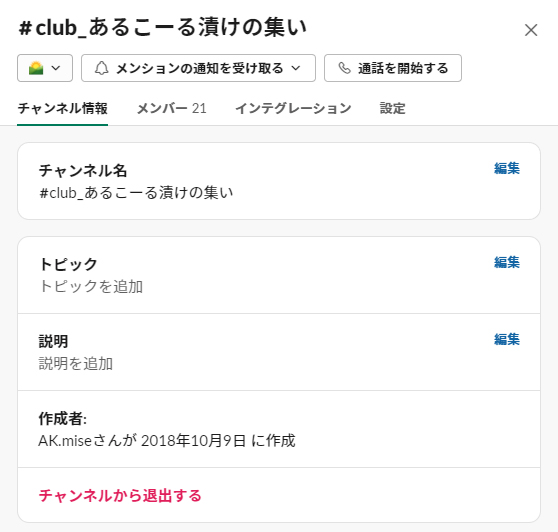Click the channel name #club_あるこーる漬けの集い row

(x=279, y=181)
